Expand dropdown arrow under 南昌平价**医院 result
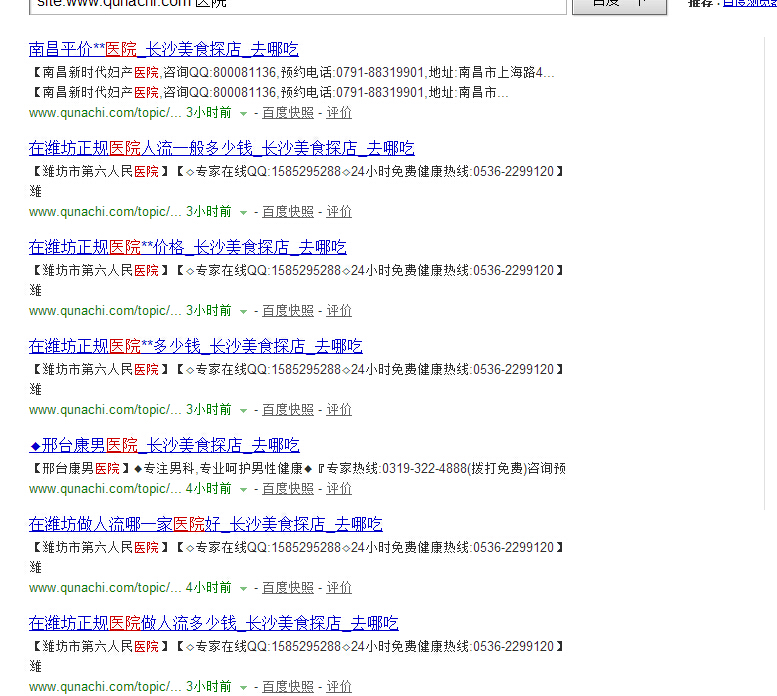 (x=243, y=114)
